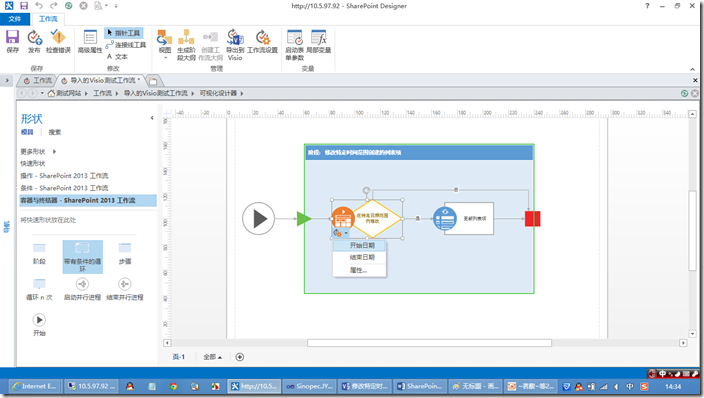Open Advanced Properties (高级属性)
Viewport: 704px width, 398px height.
click(90, 41)
